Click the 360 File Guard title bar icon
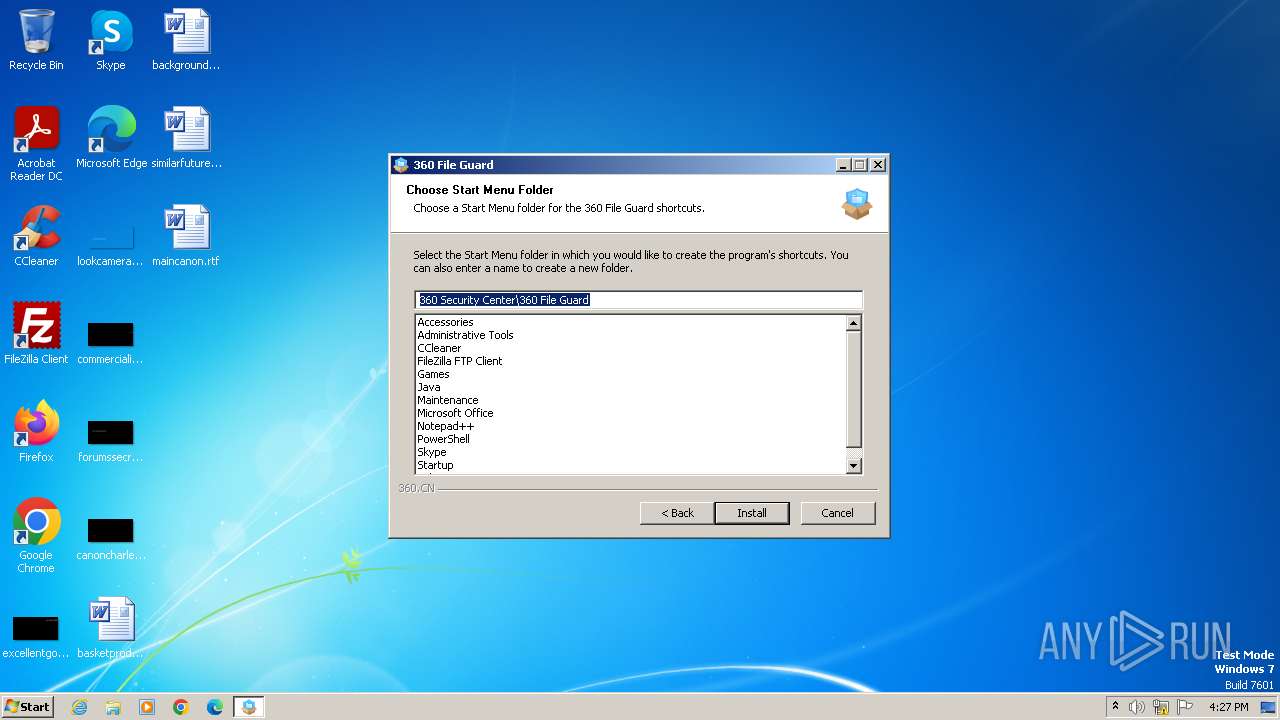 401,165
